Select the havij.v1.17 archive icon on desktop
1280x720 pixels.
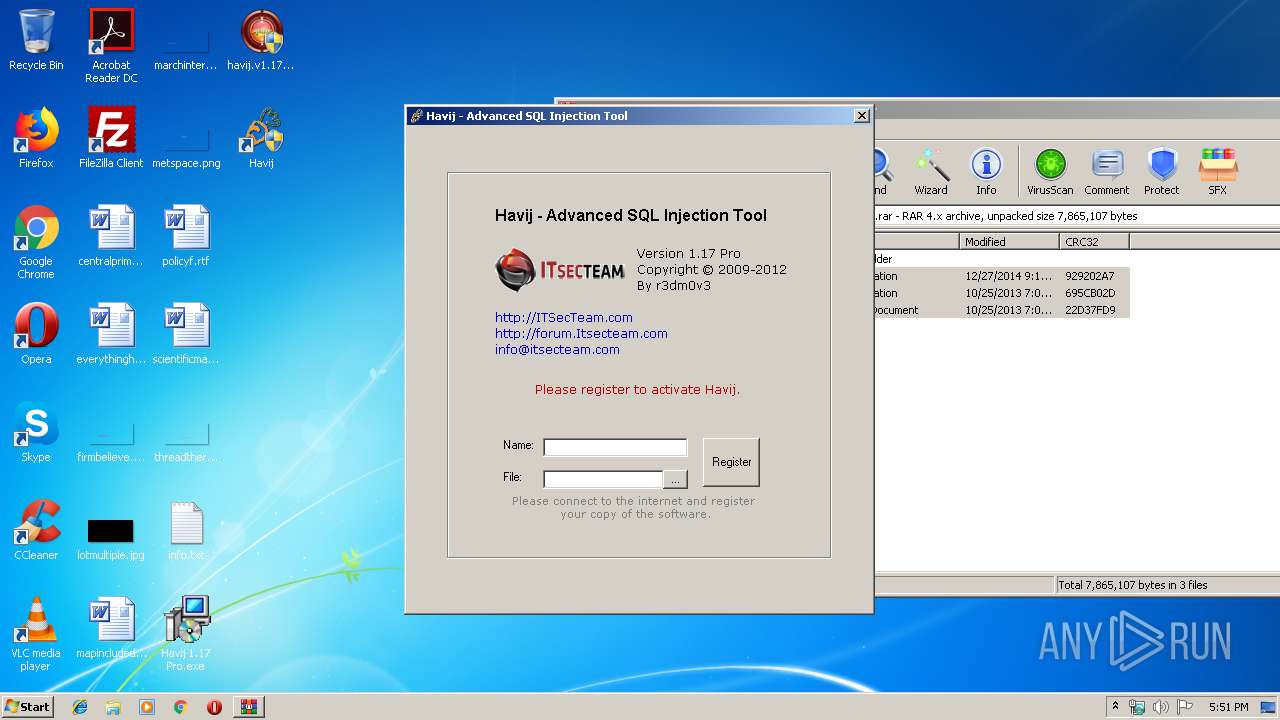click(x=261, y=40)
